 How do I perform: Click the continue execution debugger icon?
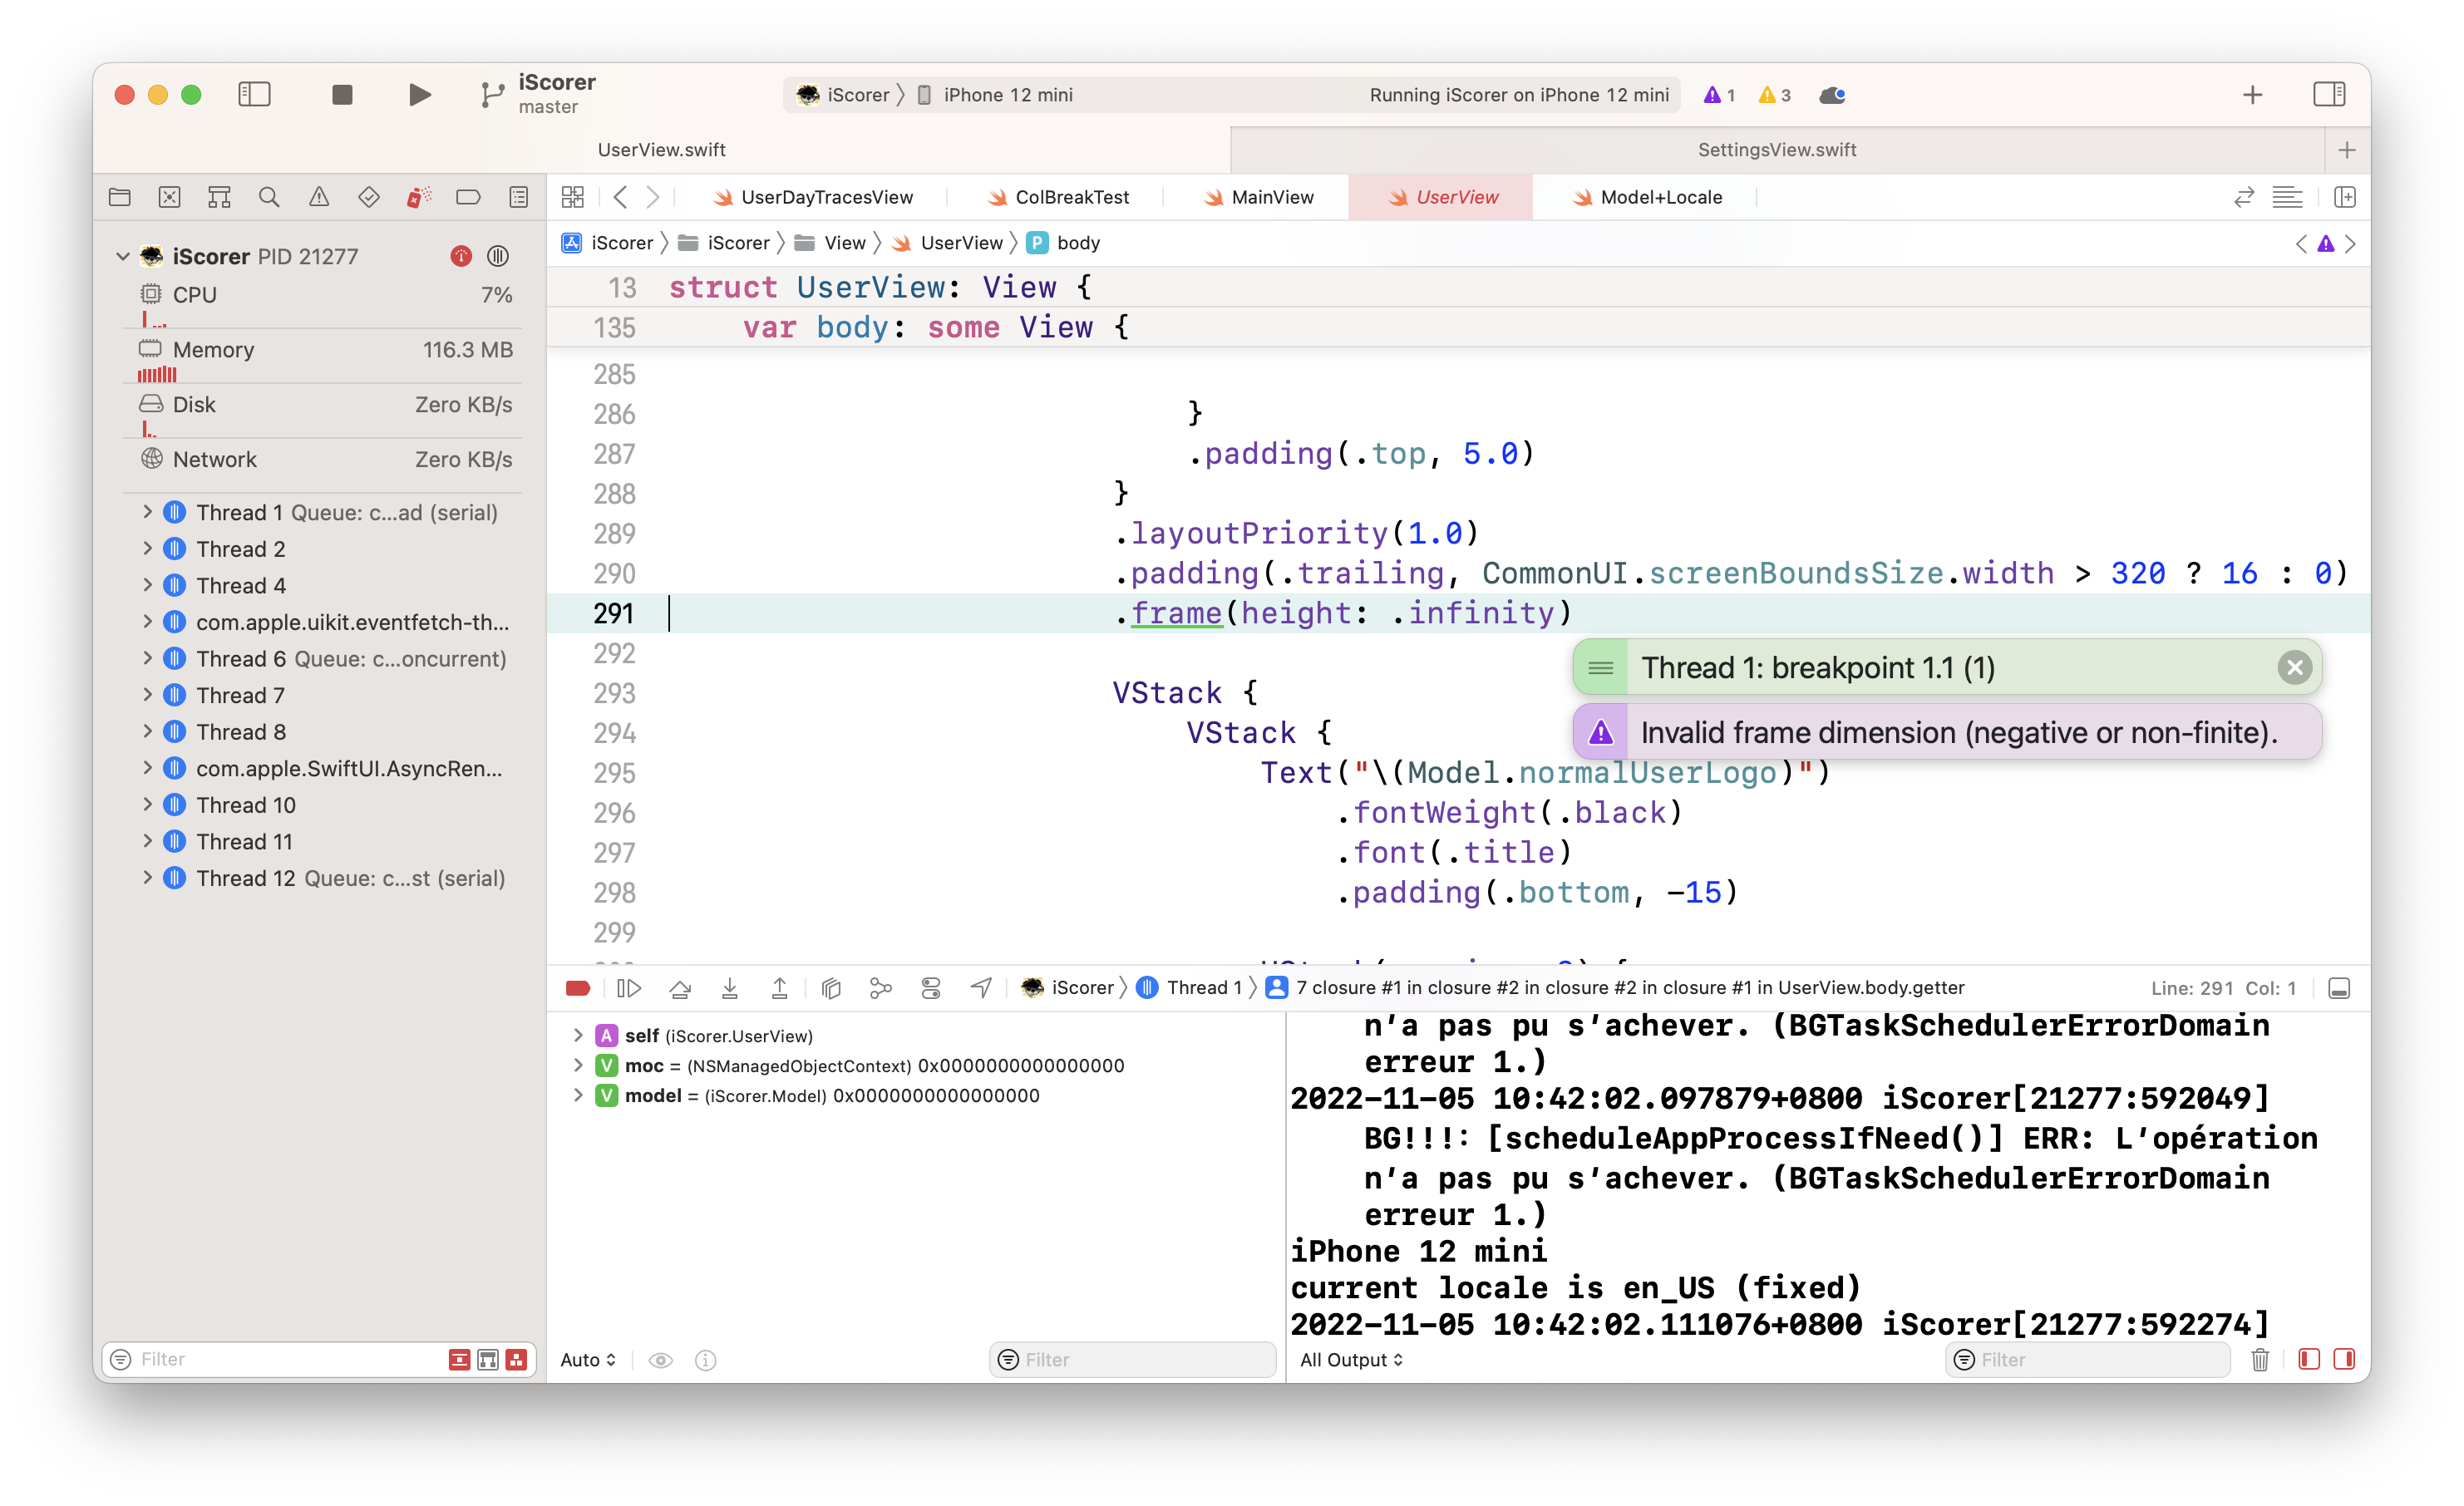pyautogui.click(x=628, y=987)
